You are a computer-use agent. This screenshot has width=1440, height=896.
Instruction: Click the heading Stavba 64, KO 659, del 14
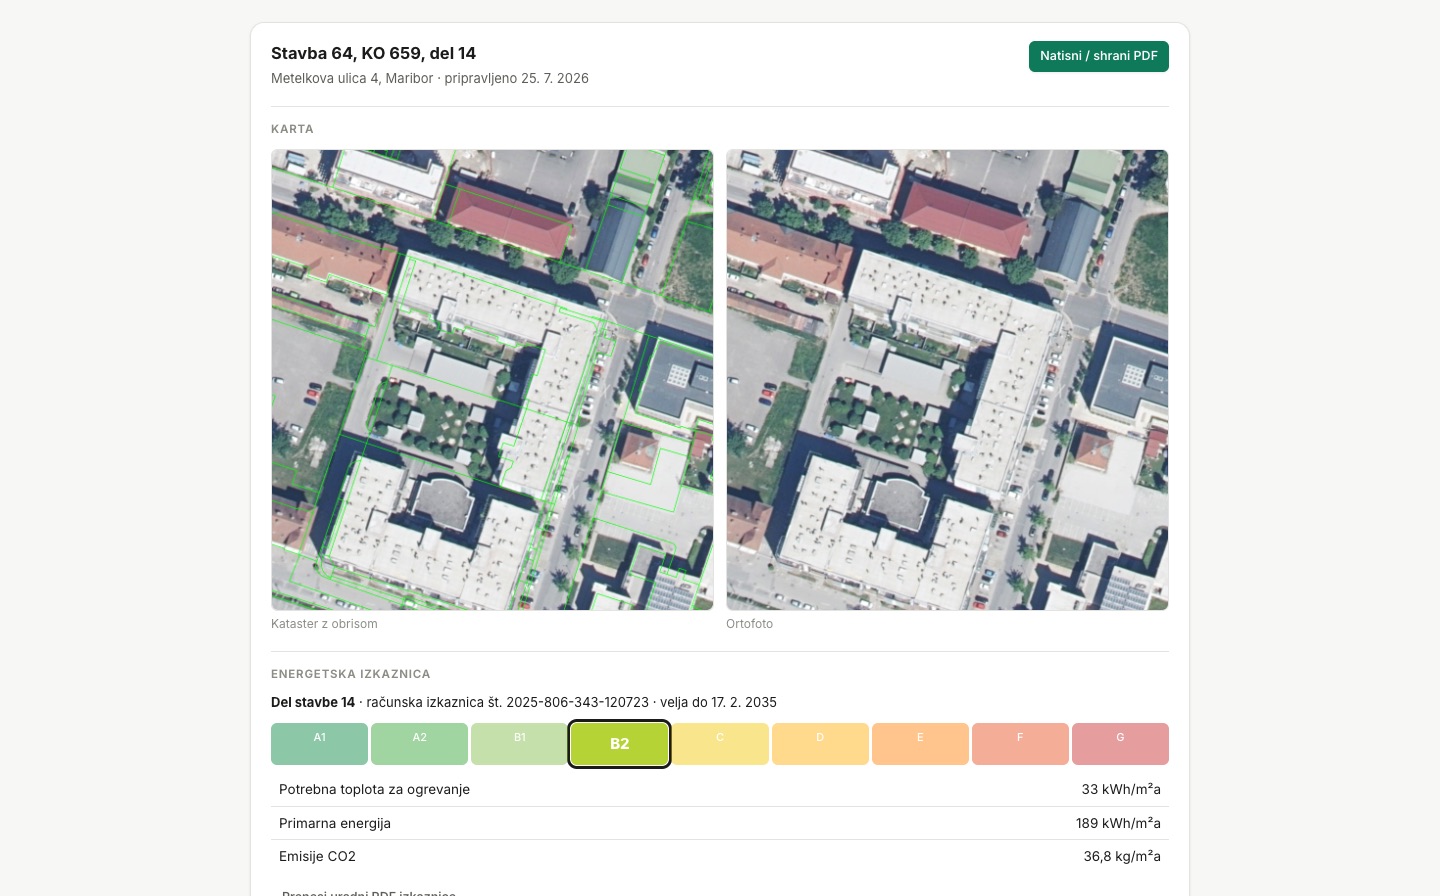(x=373, y=53)
